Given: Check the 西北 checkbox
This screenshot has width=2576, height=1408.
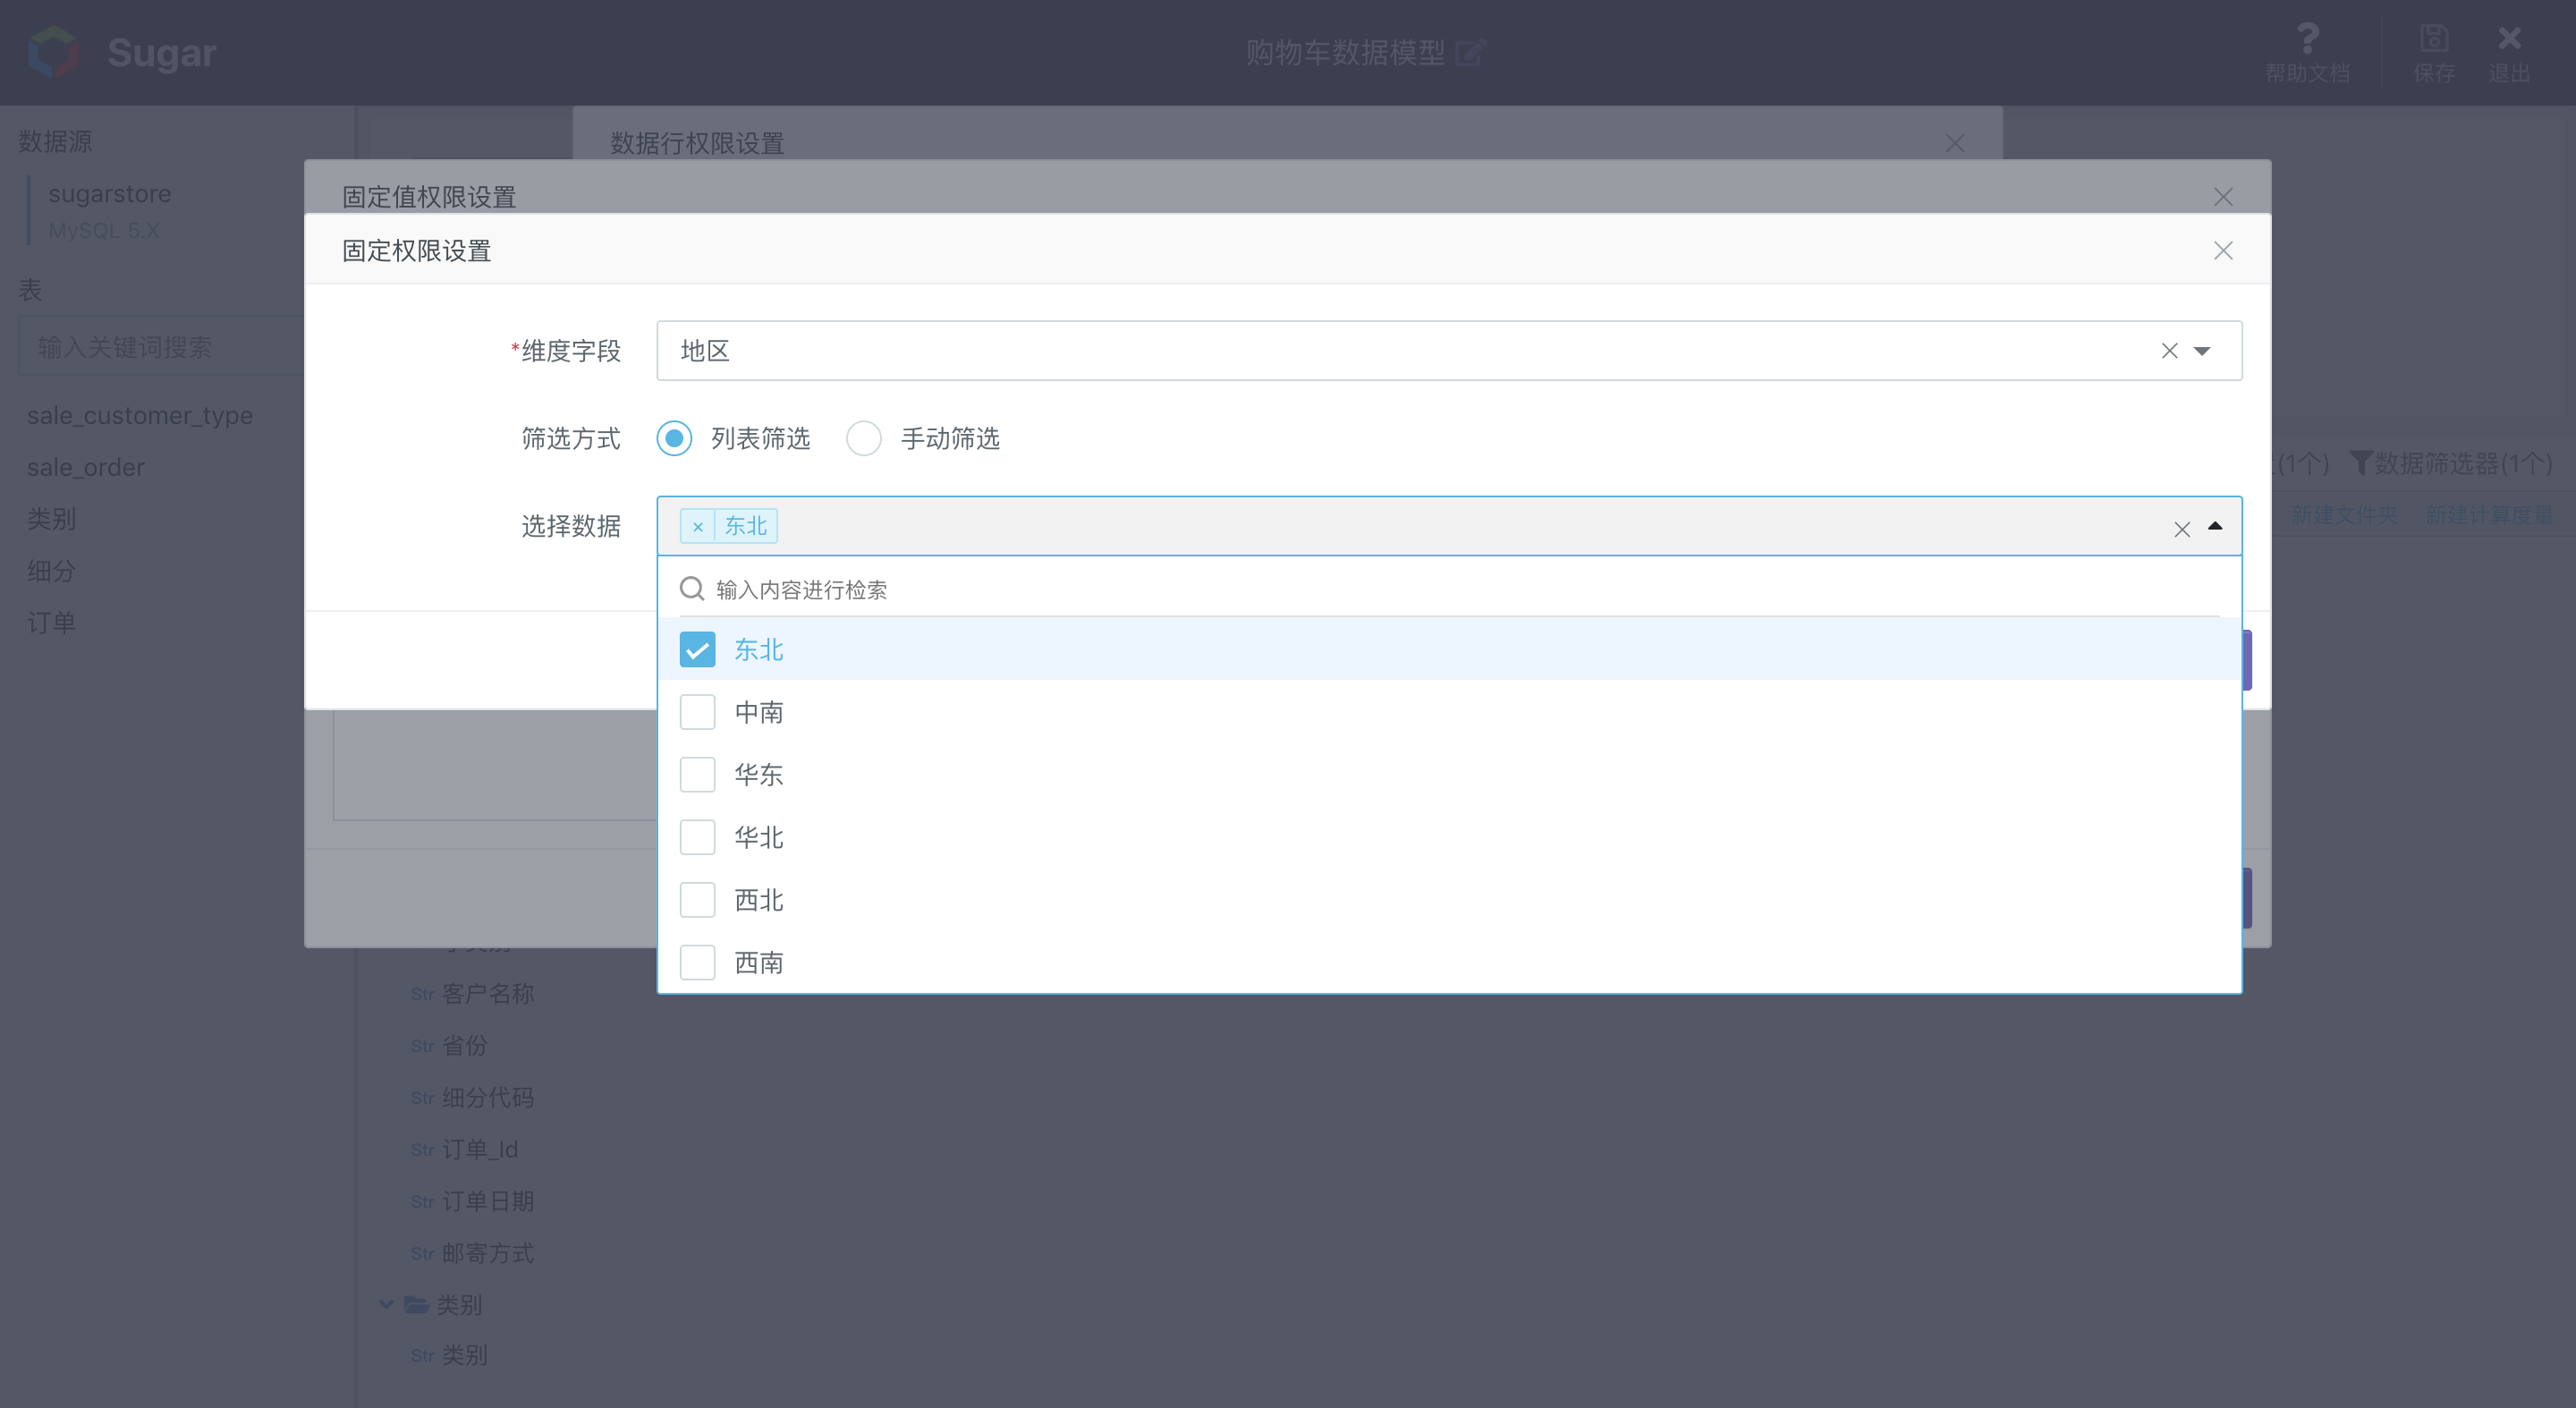Looking at the screenshot, I should point(697,900).
